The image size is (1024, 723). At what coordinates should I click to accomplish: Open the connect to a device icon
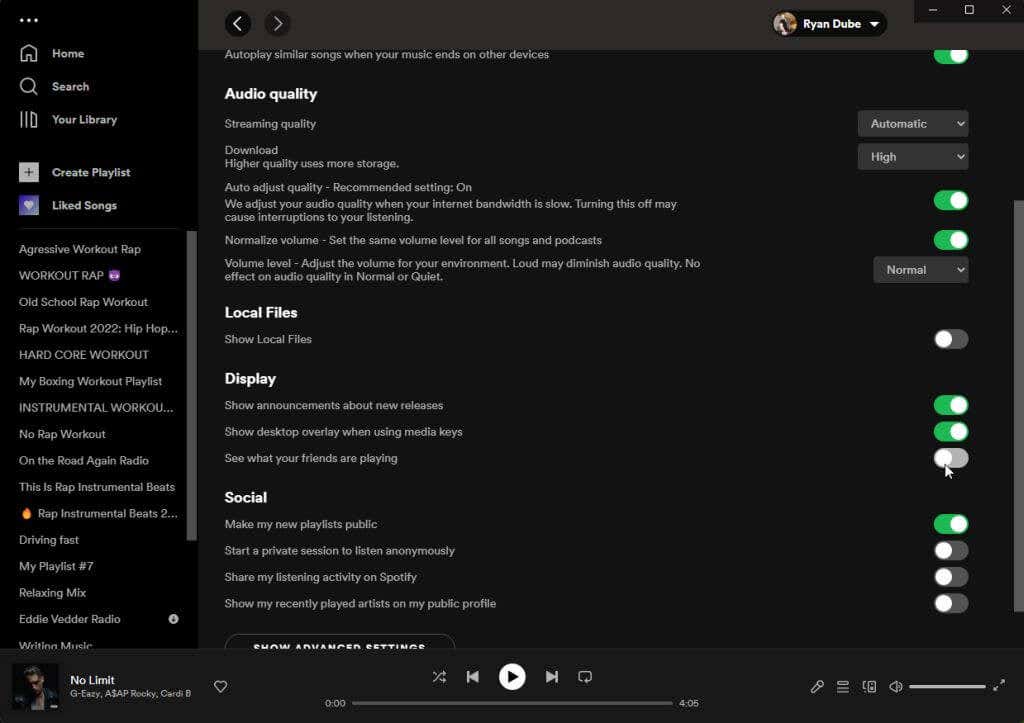(869, 686)
